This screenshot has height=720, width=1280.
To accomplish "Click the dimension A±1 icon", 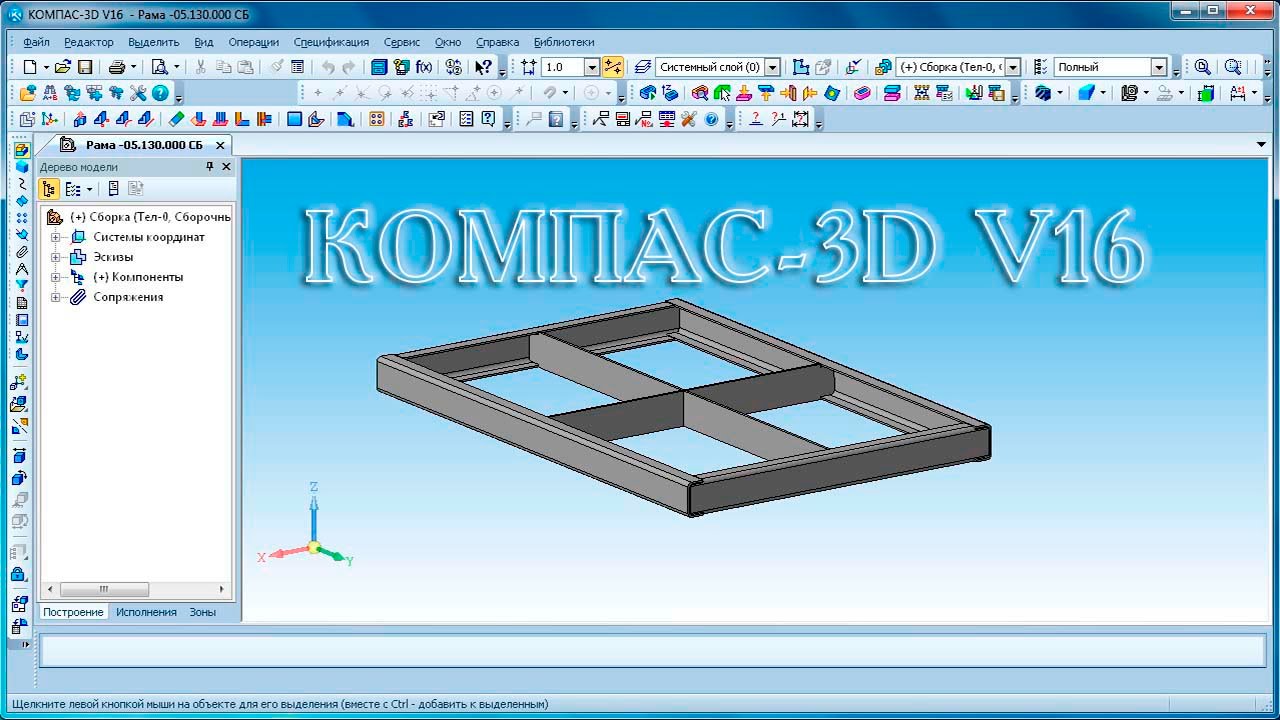I will coord(1238,93).
